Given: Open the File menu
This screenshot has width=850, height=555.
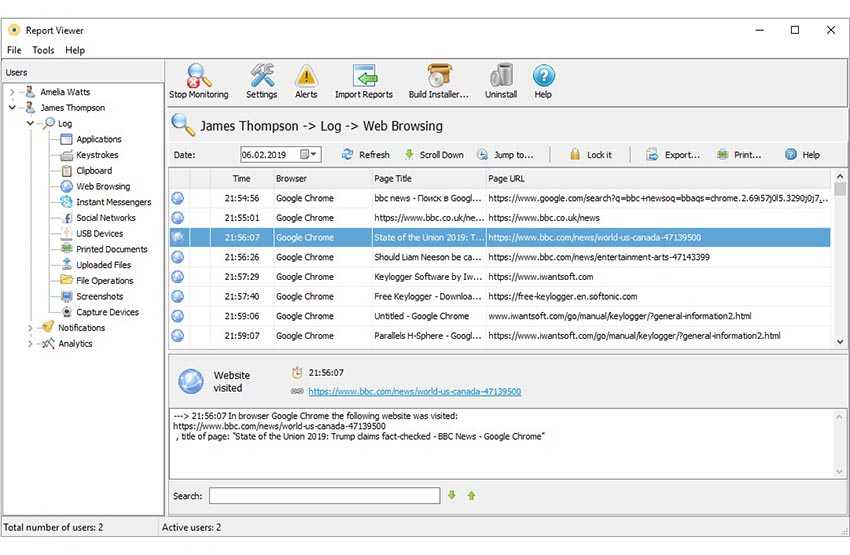Looking at the screenshot, I should coord(14,50).
